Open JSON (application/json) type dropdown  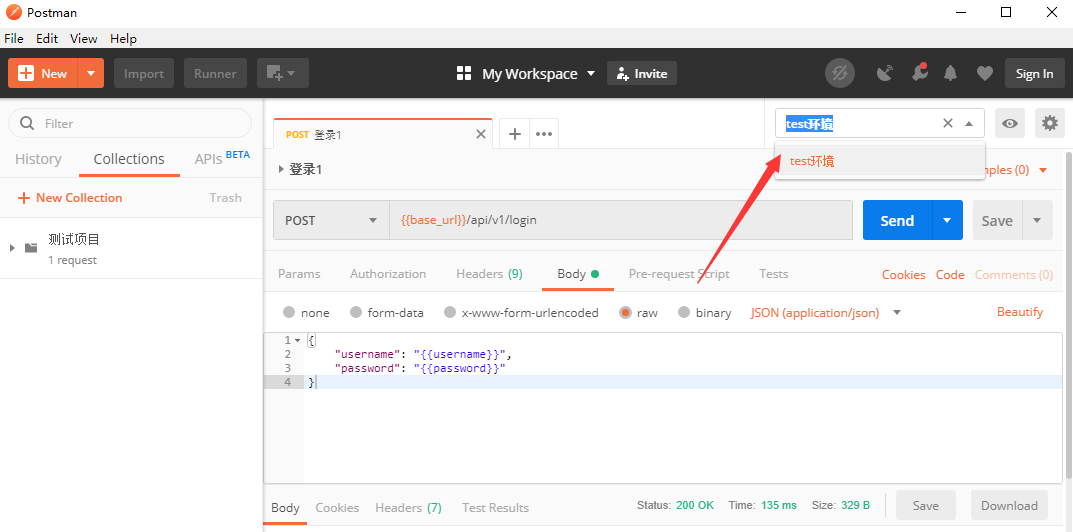tap(826, 312)
